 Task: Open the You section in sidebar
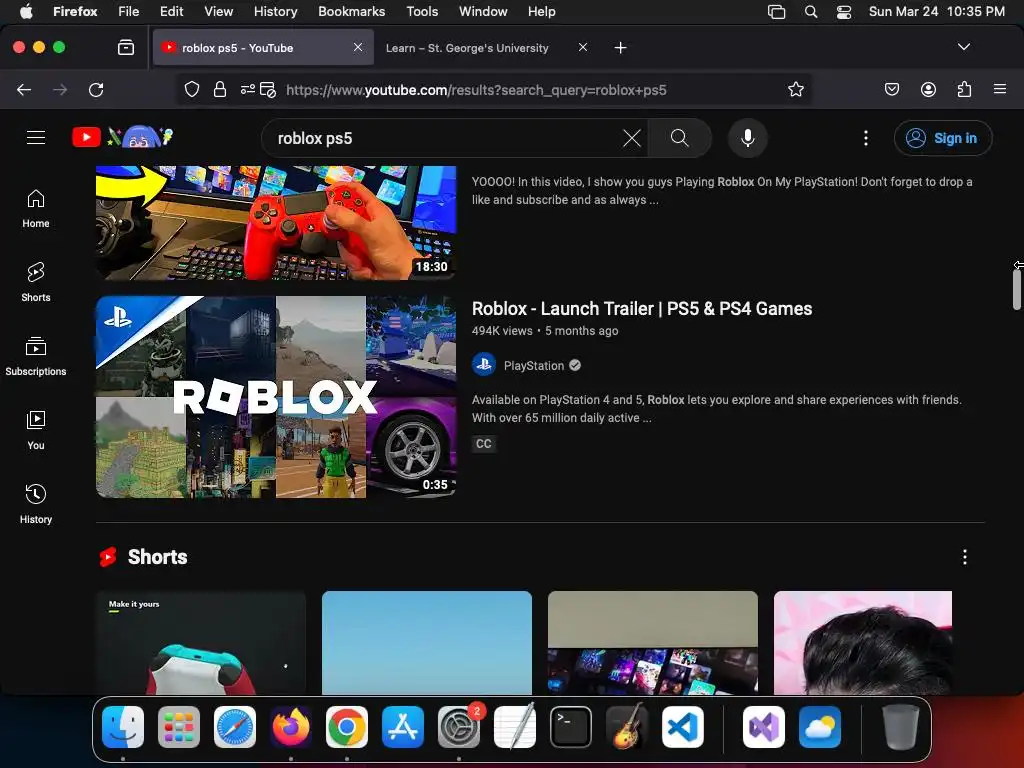pos(36,430)
